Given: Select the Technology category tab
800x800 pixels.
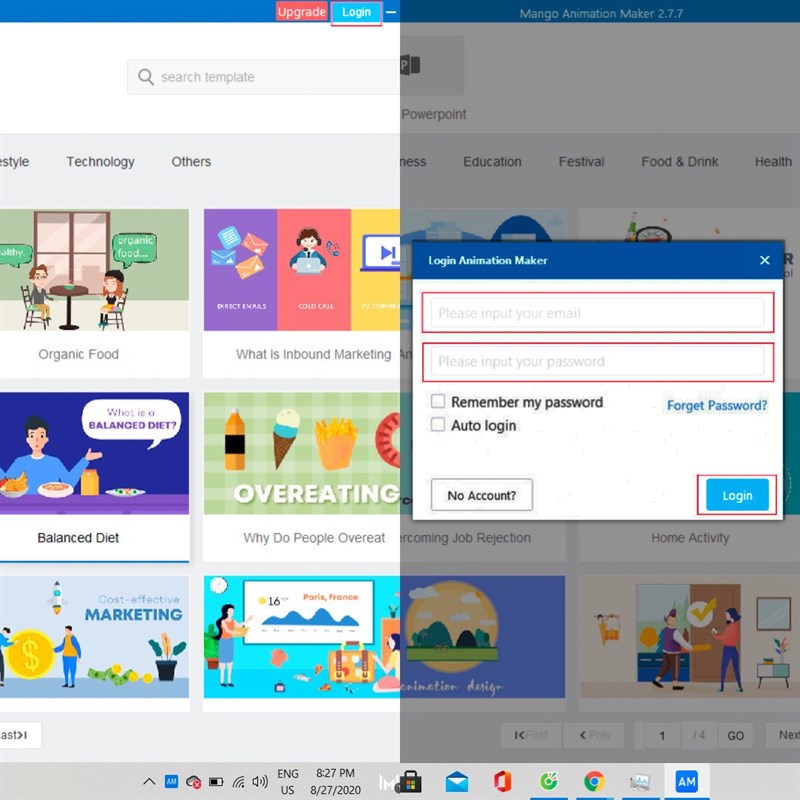Looking at the screenshot, I should click(x=101, y=162).
